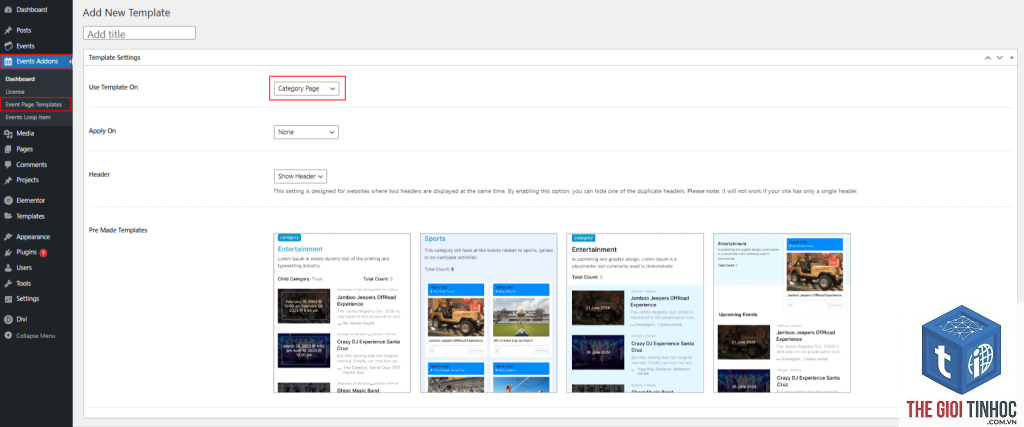Click the Projects pin icon
1024x427 pixels.
(8, 180)
